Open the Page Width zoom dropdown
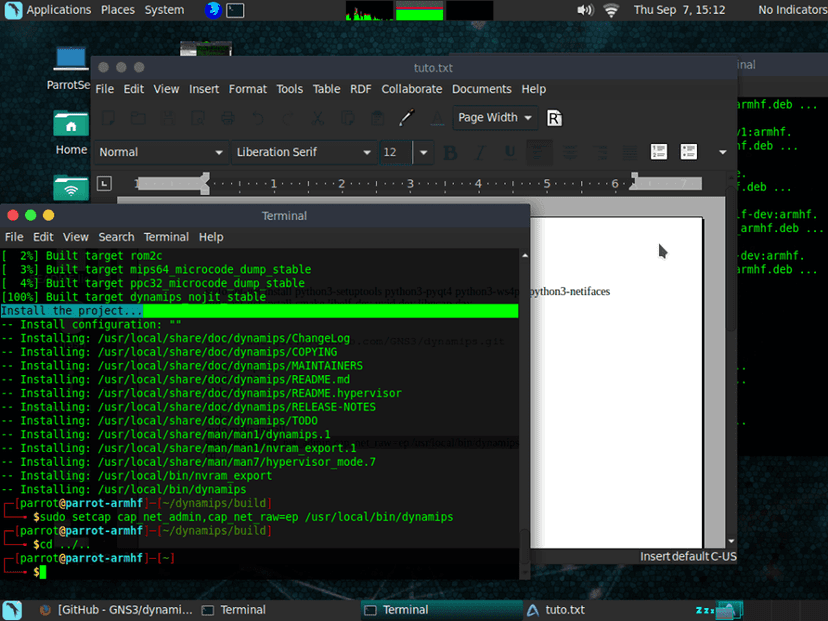The width and height of the screenshot is (828, 621). (495, 117)
